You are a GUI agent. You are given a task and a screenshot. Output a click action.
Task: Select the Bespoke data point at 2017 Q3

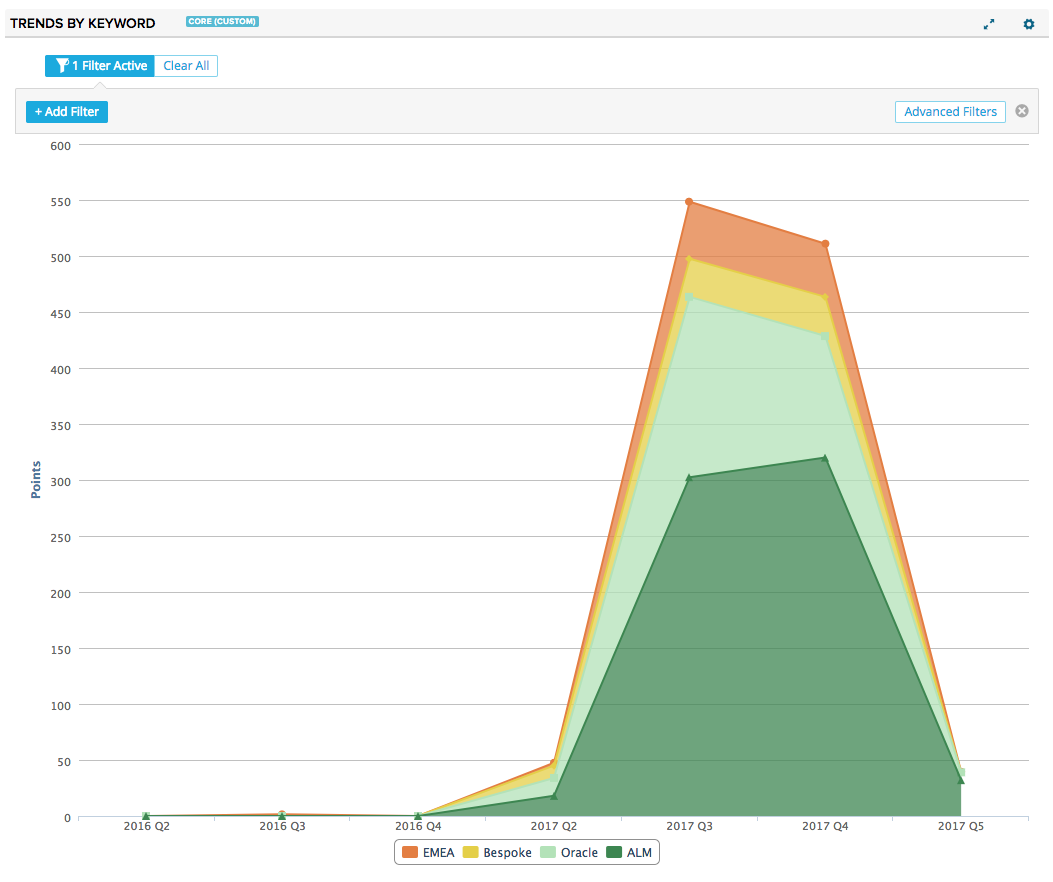[689, 259]
